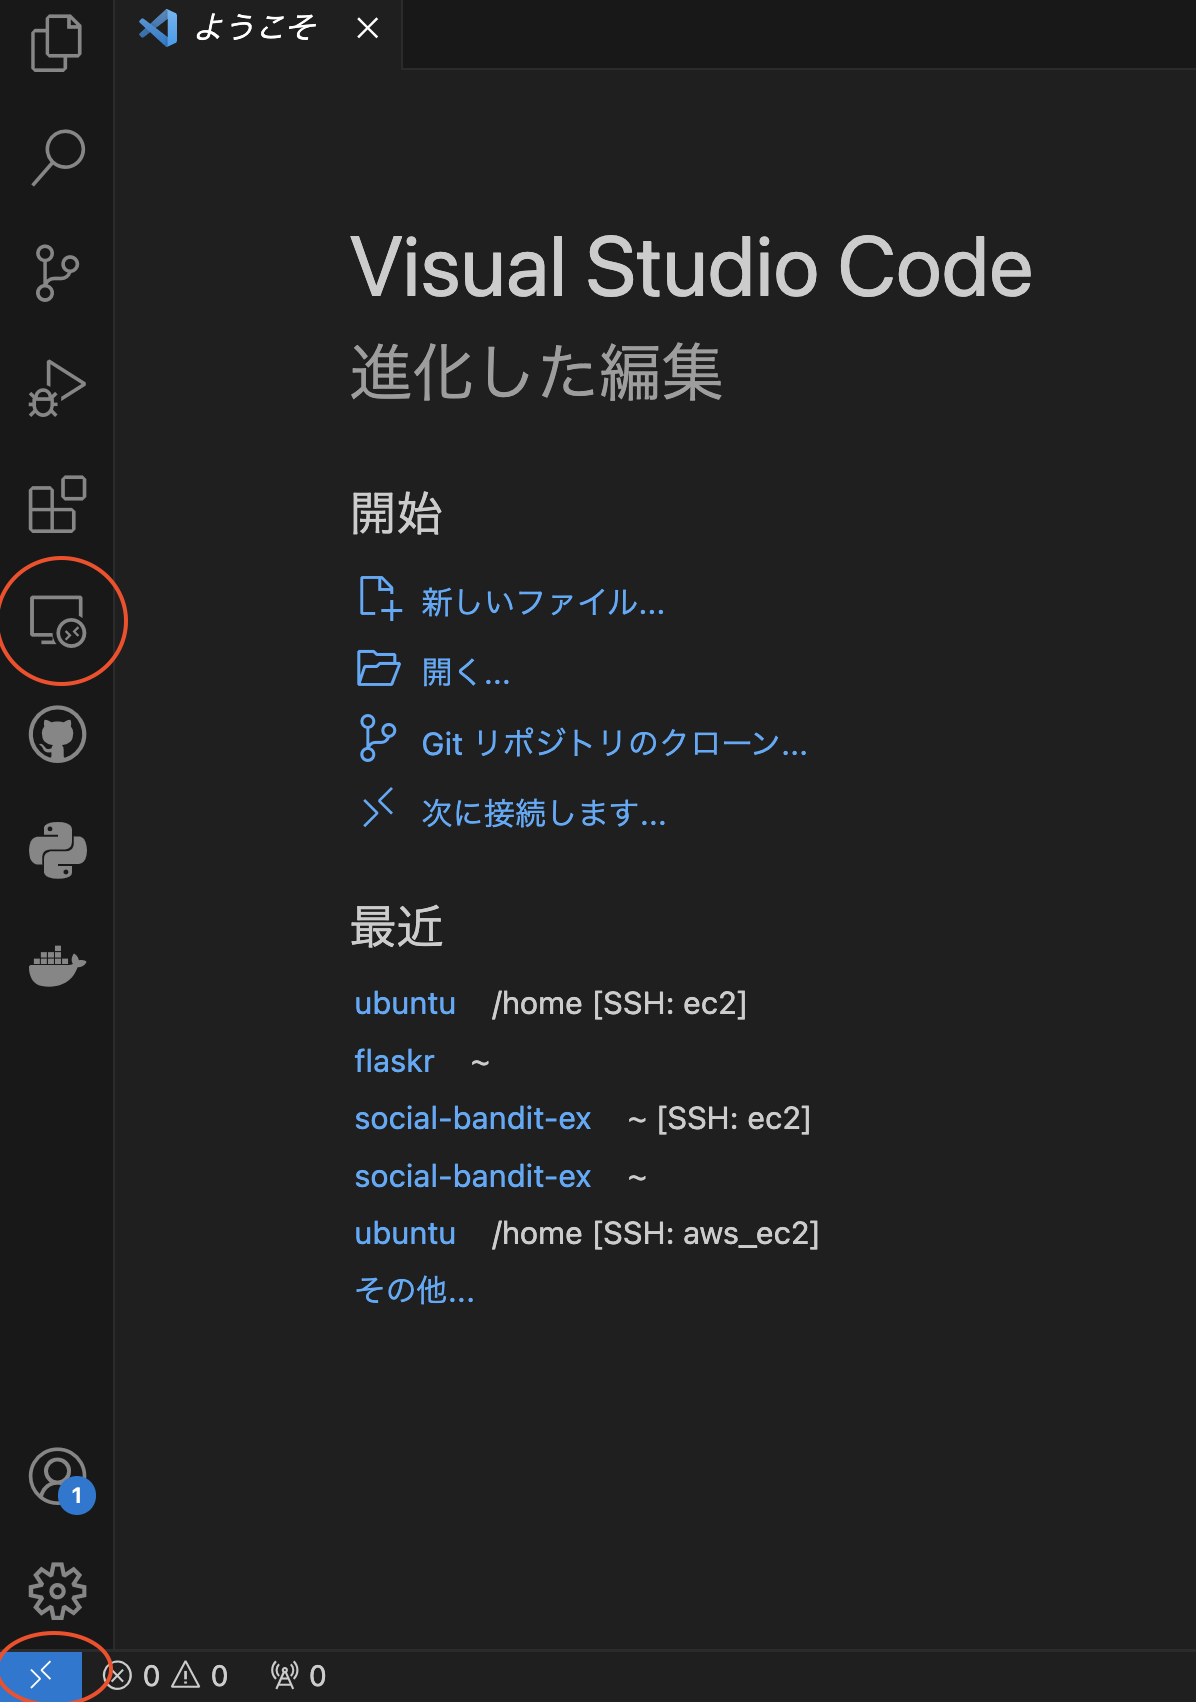The height and width of the screenshot is (1702, 1196).
Task: Open recent ubuntu /home [SSH: aws_ec2]
Action: pyautogui.click(x=405, y=1233)
